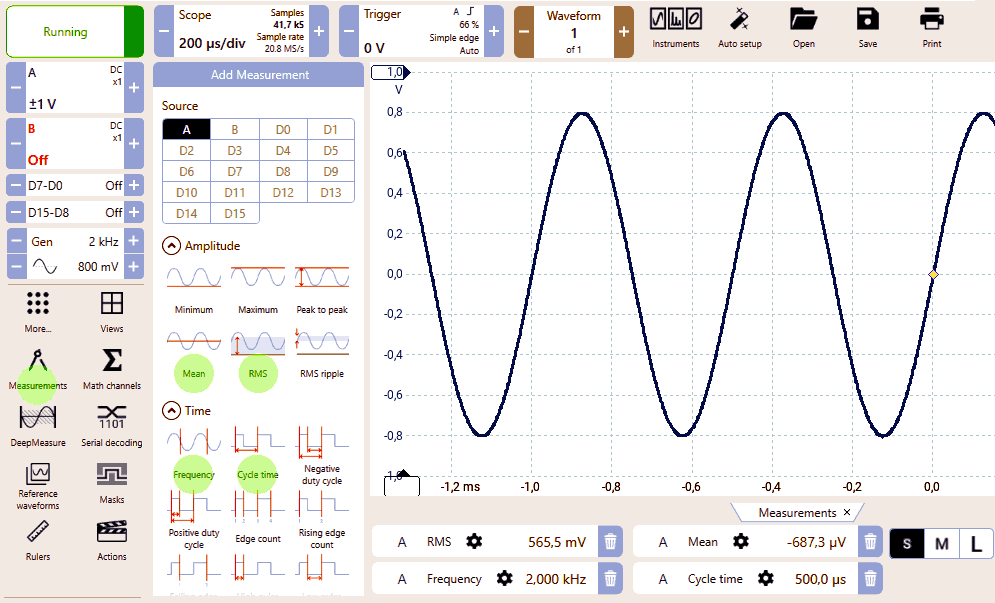The image size is (995, 603).
Task: Add the Rising edge count measurement
Action: pyautogui.click(x=322, y=520)
